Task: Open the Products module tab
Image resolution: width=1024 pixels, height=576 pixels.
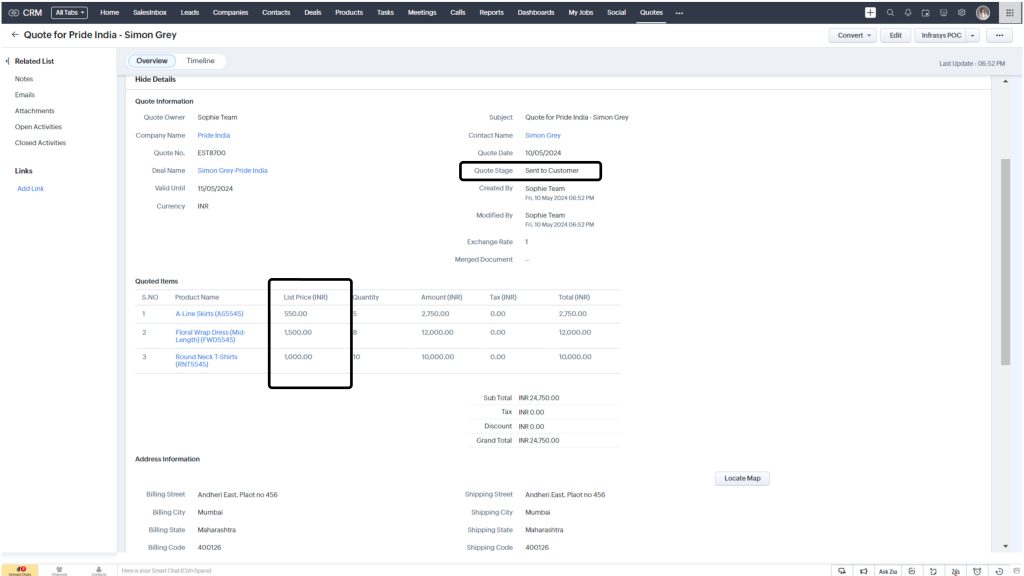Action: coord(349,12)
